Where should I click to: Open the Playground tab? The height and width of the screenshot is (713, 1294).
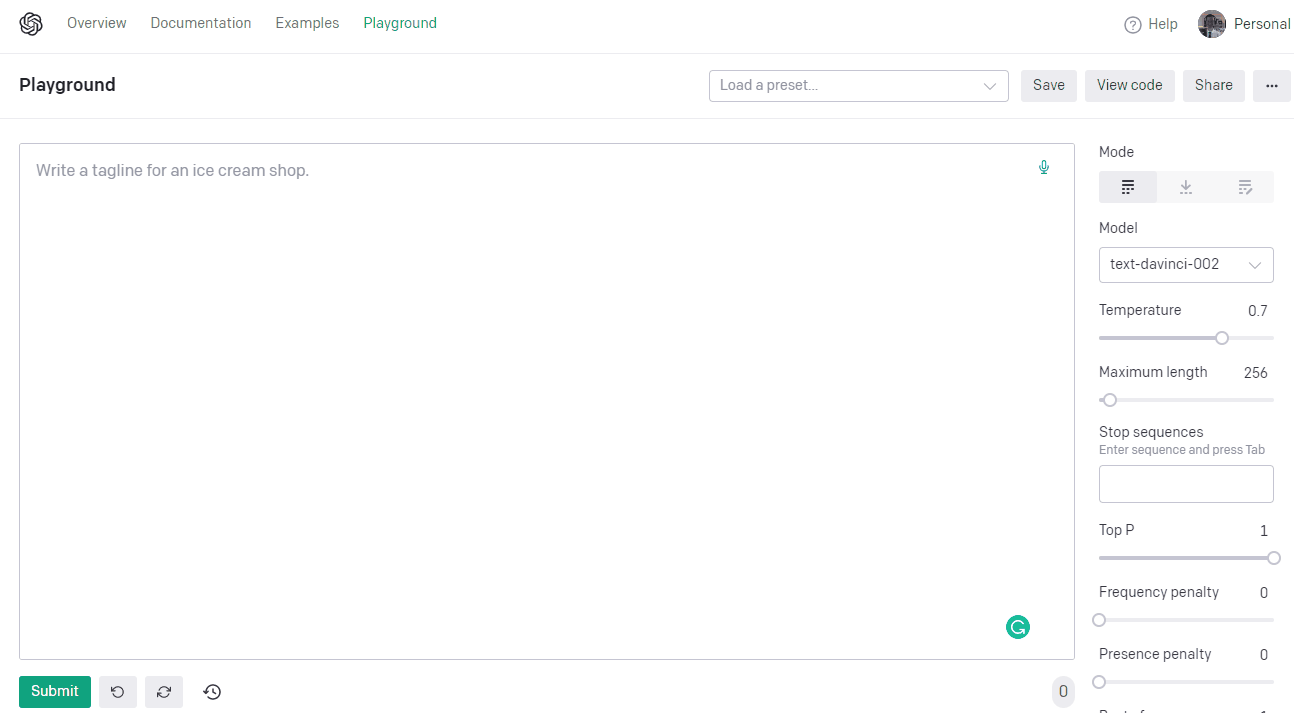(400, 23)
